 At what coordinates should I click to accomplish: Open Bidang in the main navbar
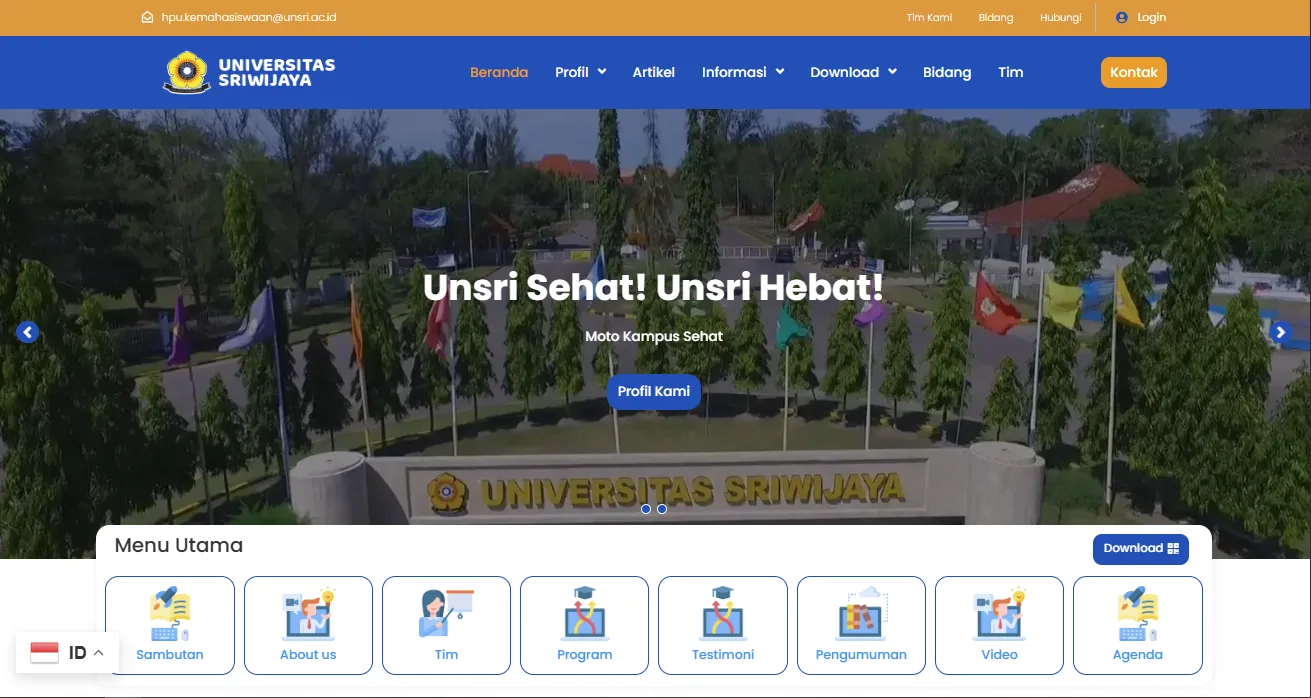point(947,72)
